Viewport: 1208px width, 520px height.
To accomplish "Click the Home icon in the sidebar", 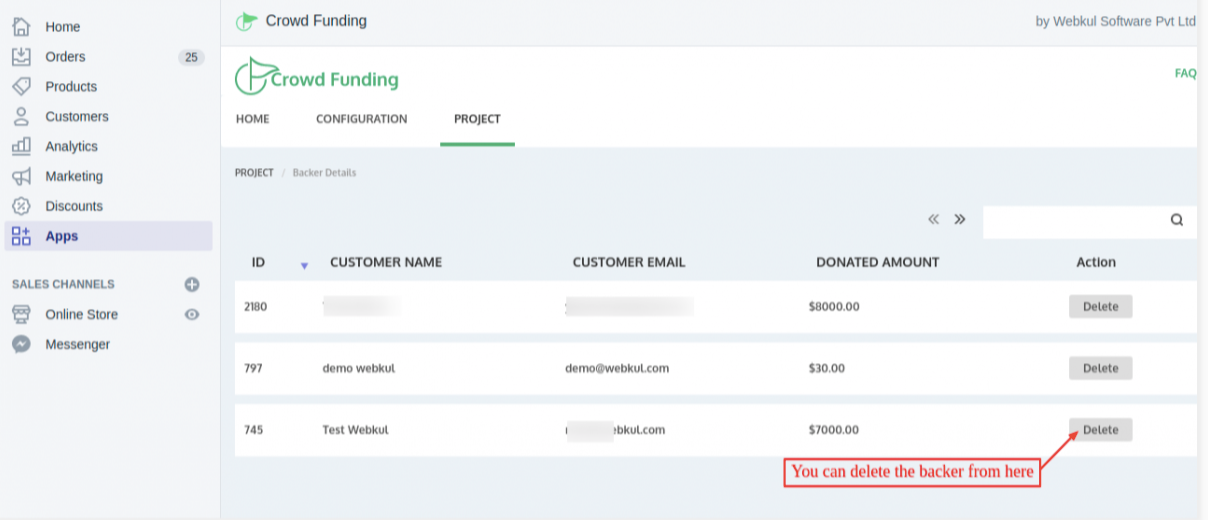I will (x=21, y=27).
